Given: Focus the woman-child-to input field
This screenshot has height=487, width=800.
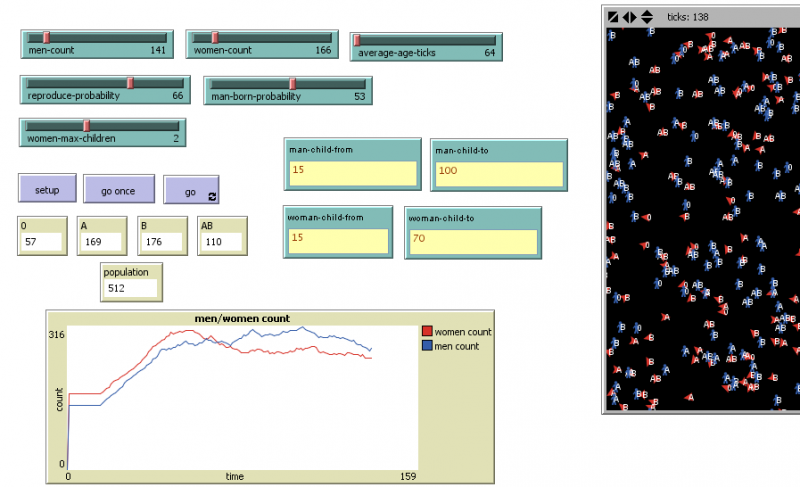Looking at the screenshot, I should (x=472, y=242).
